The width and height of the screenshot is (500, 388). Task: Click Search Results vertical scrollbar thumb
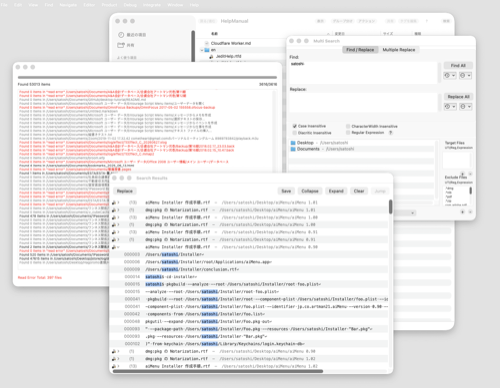[x=390, y=207]
